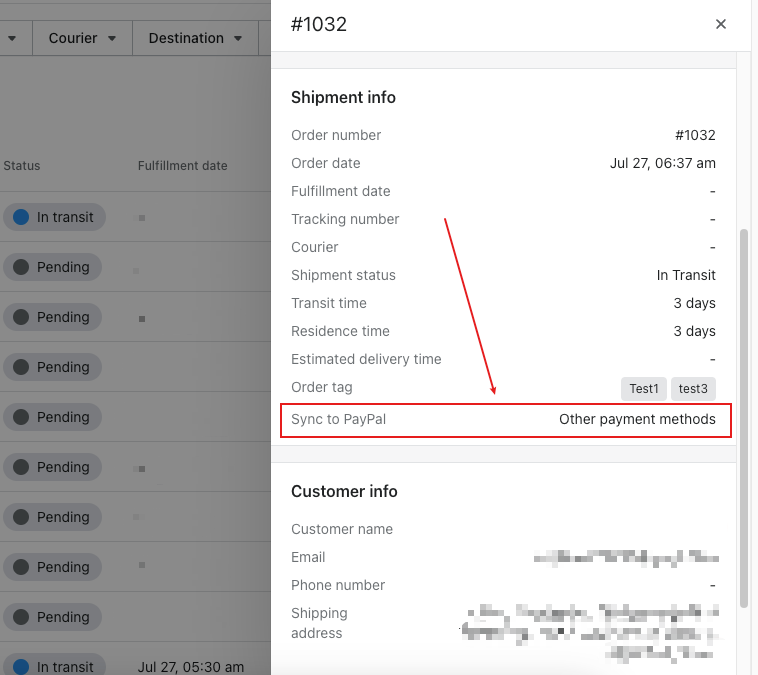The image size is (758, 675).
Task: Click the #1032 order number value
Action: pyautogui.click(x=695, y=135)
